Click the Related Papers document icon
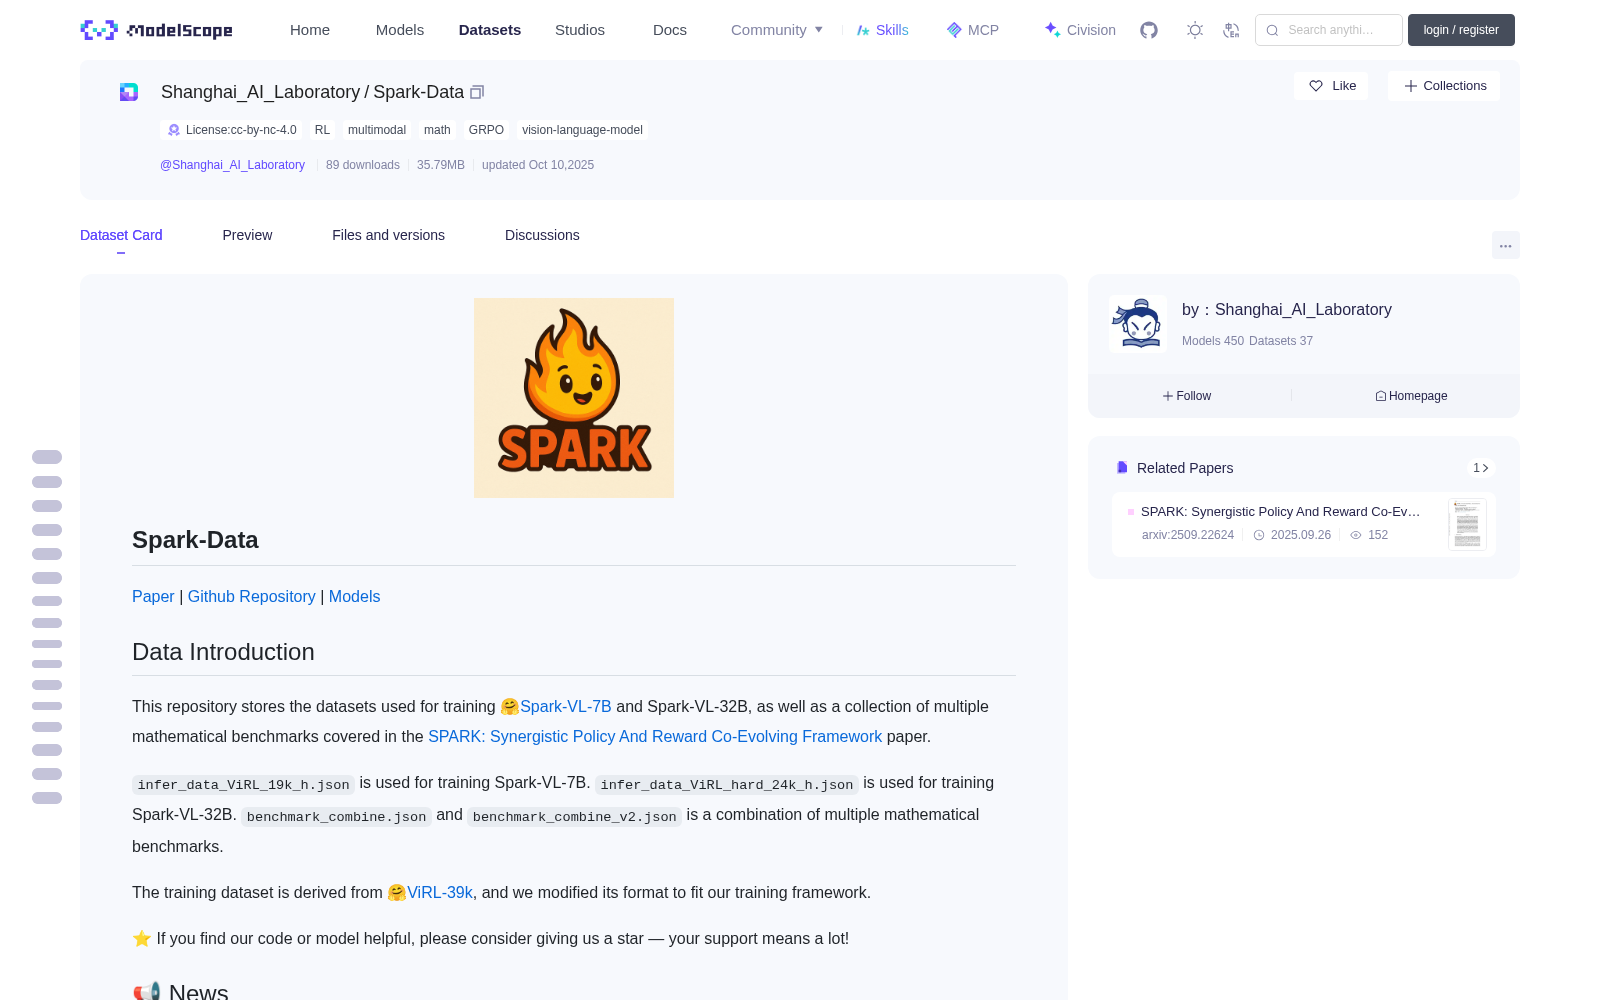 [1122, 468]
